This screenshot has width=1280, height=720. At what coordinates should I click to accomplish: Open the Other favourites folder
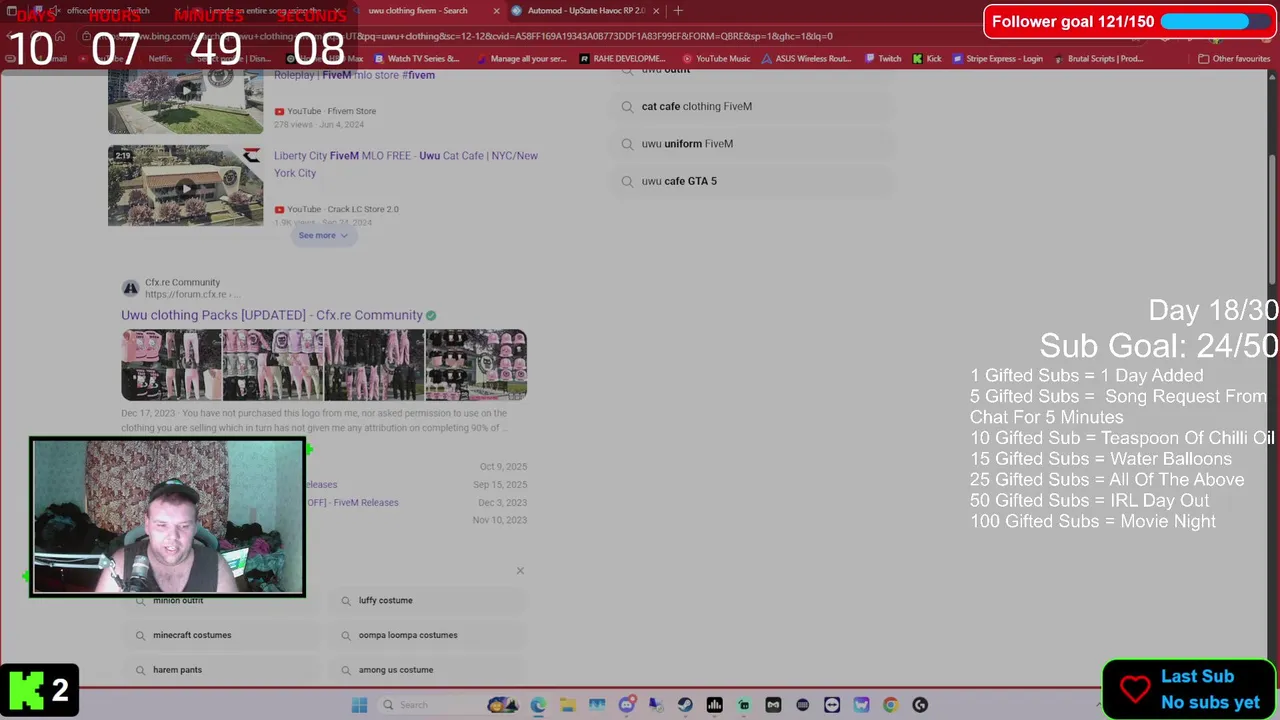click(1234, 58)
